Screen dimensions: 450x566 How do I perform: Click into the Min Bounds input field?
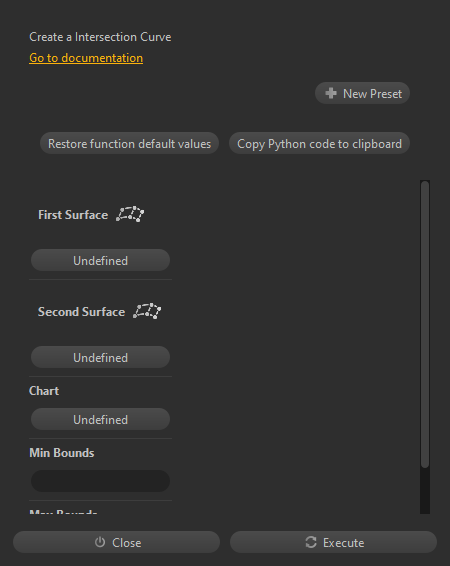100,481
